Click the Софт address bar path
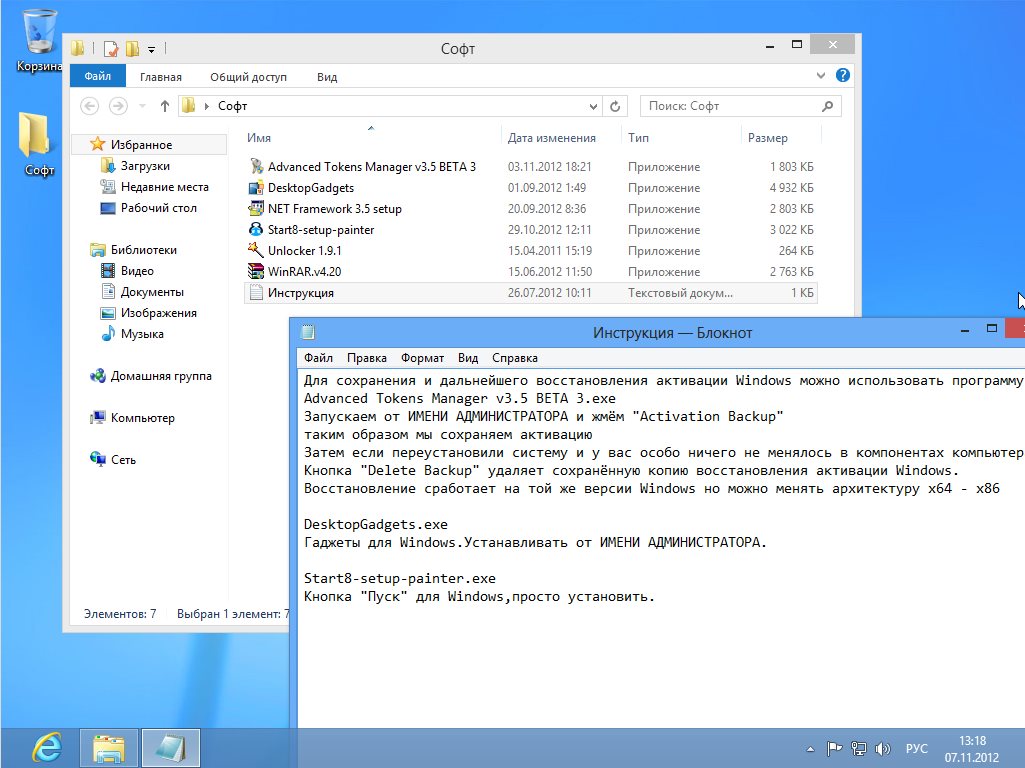This screenshot has width=1025, height=768. coord(232,106)
